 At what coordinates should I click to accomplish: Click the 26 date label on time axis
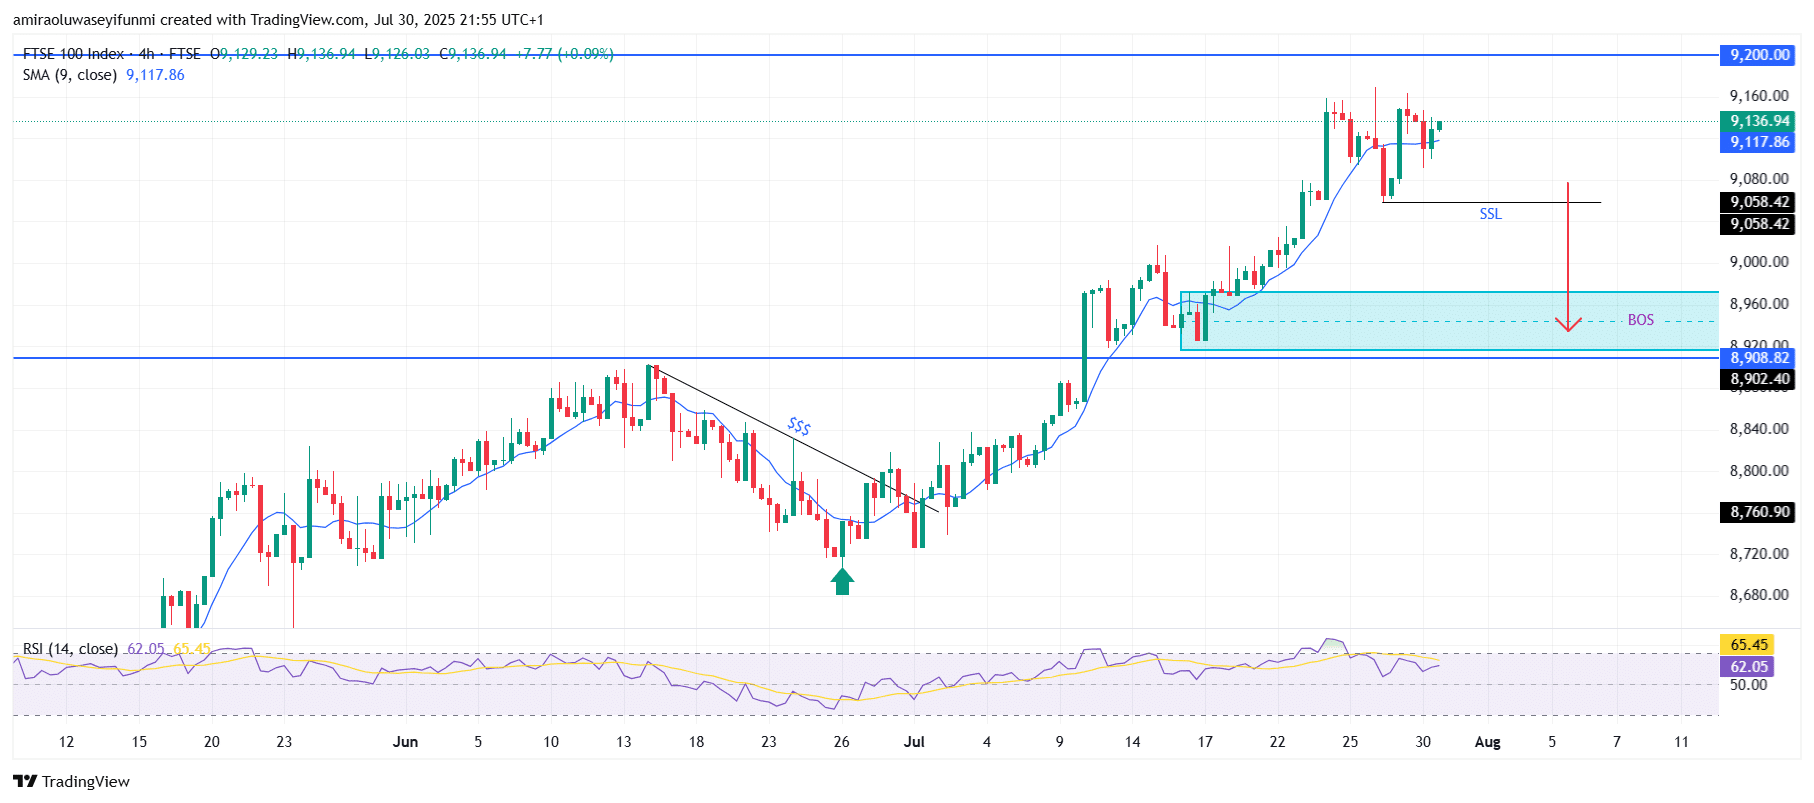842,742
